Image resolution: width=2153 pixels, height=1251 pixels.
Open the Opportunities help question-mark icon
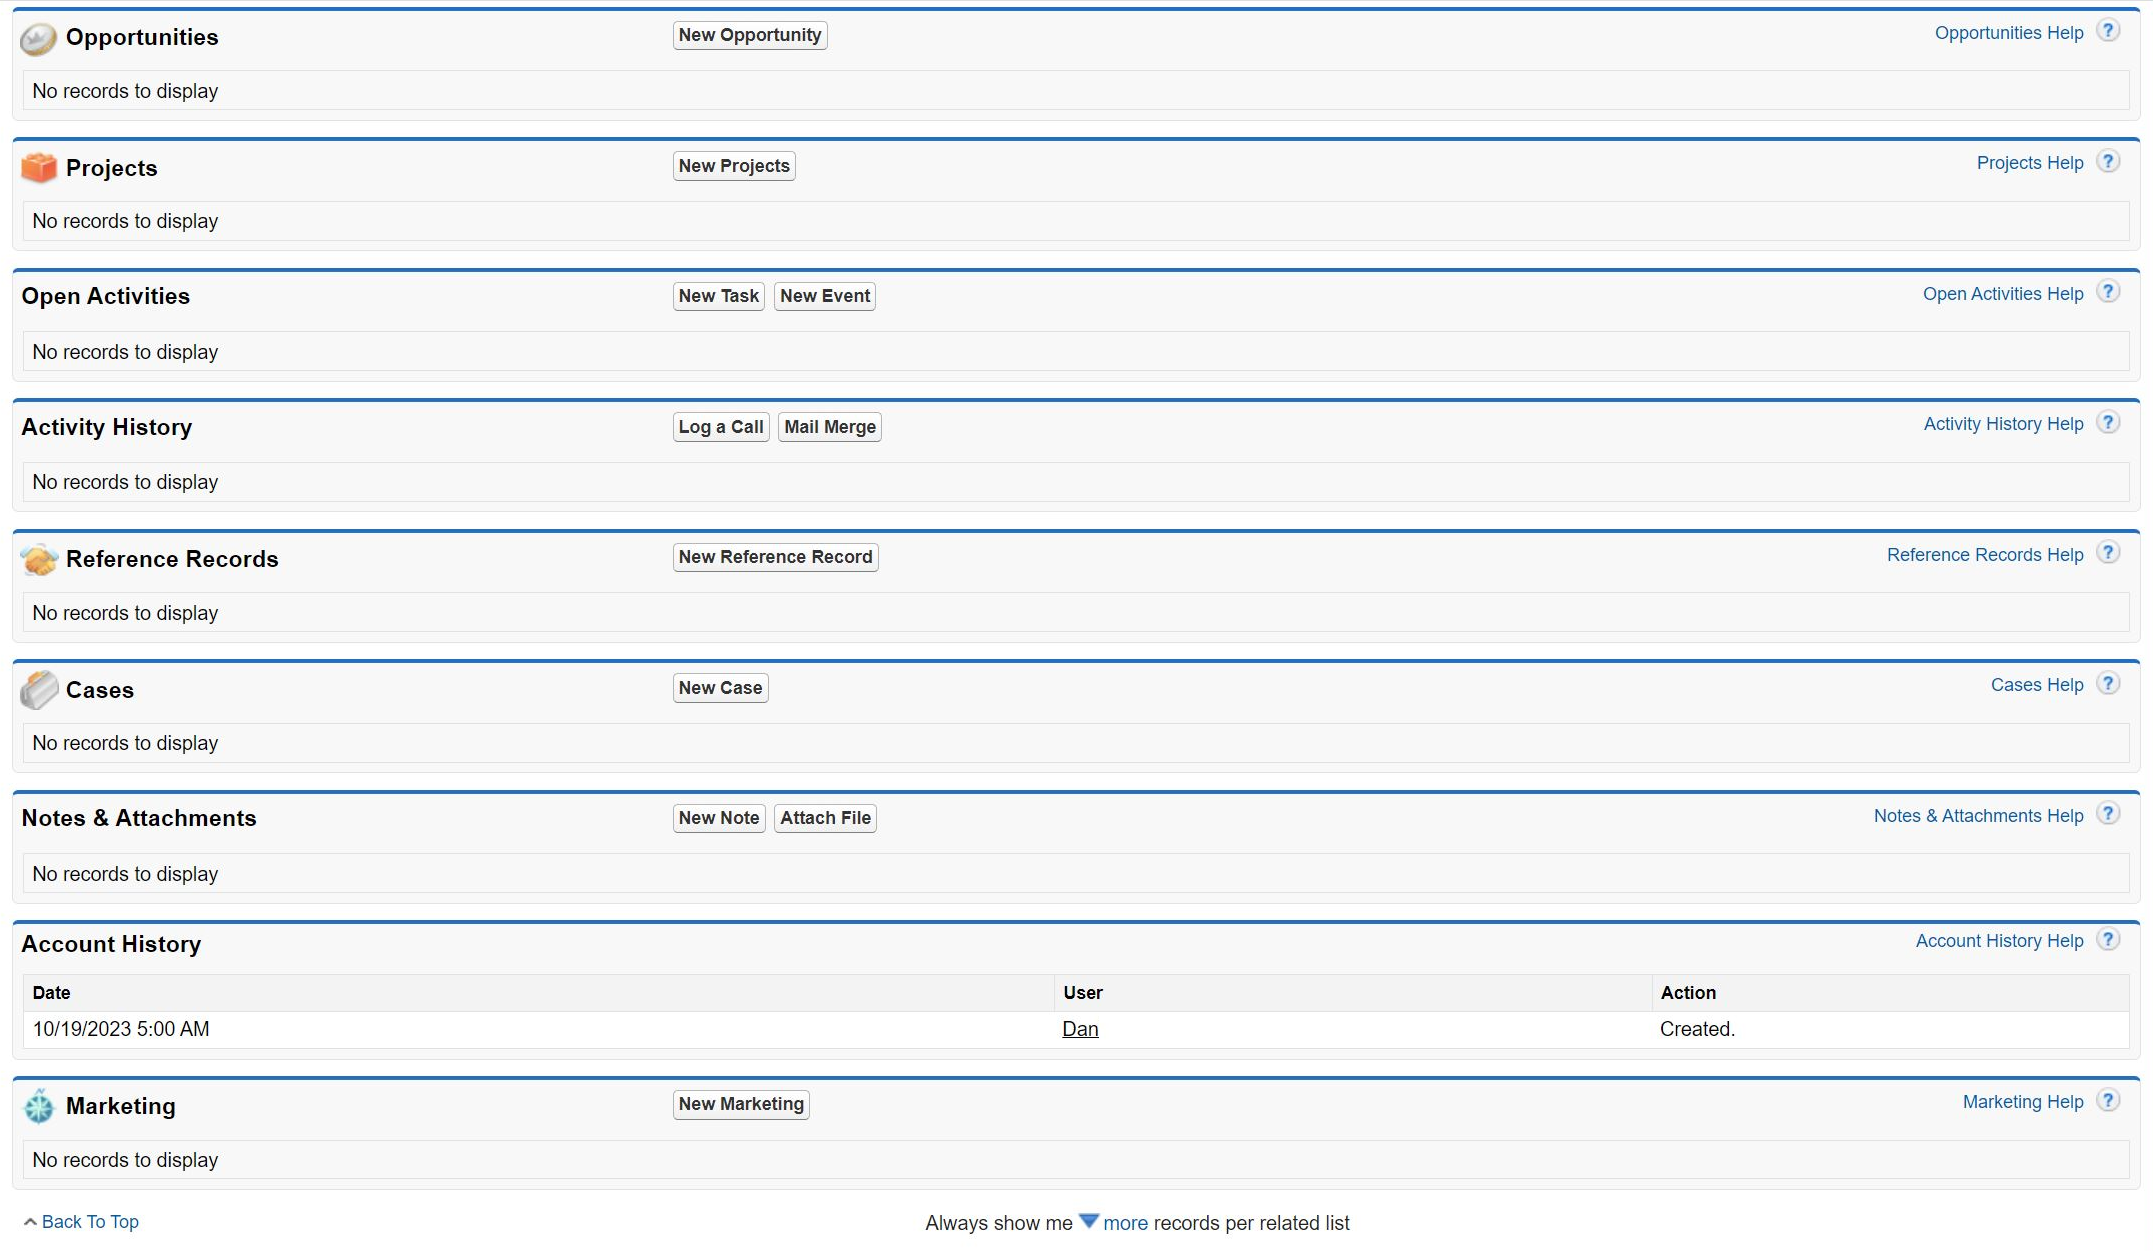click(x=2108, y=31)
